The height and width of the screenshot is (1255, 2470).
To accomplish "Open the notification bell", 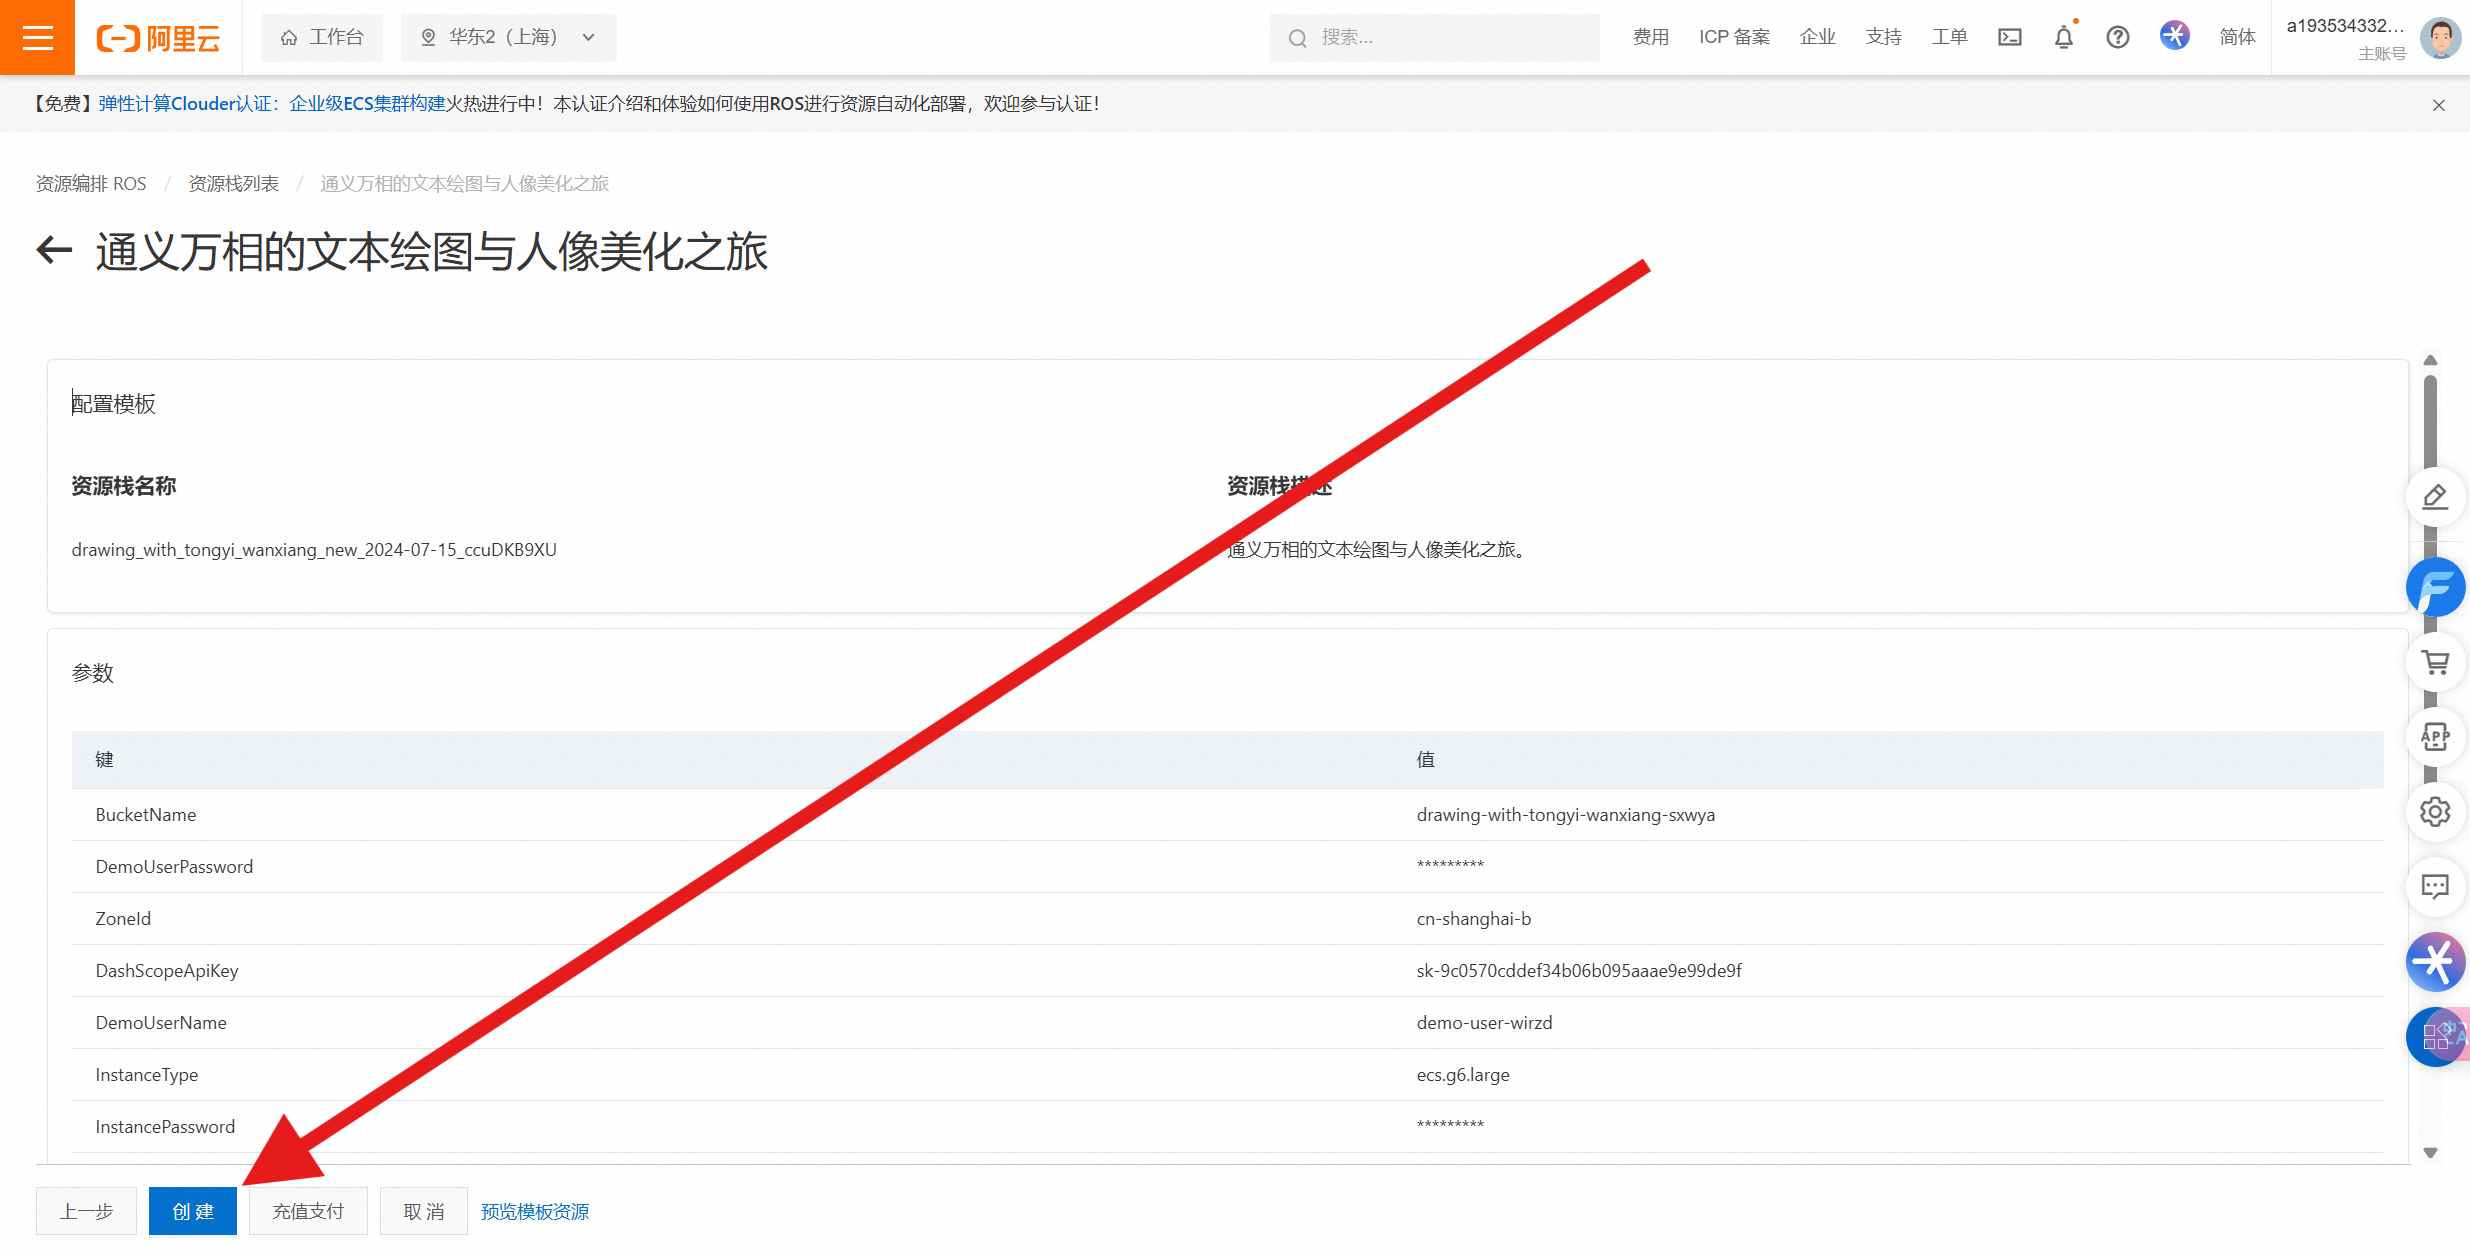I will tap(2063, 38).
